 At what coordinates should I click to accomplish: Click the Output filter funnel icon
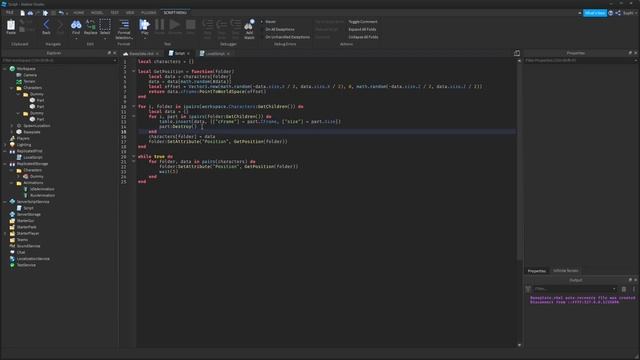pyautogui.click(x=528, y=289)
